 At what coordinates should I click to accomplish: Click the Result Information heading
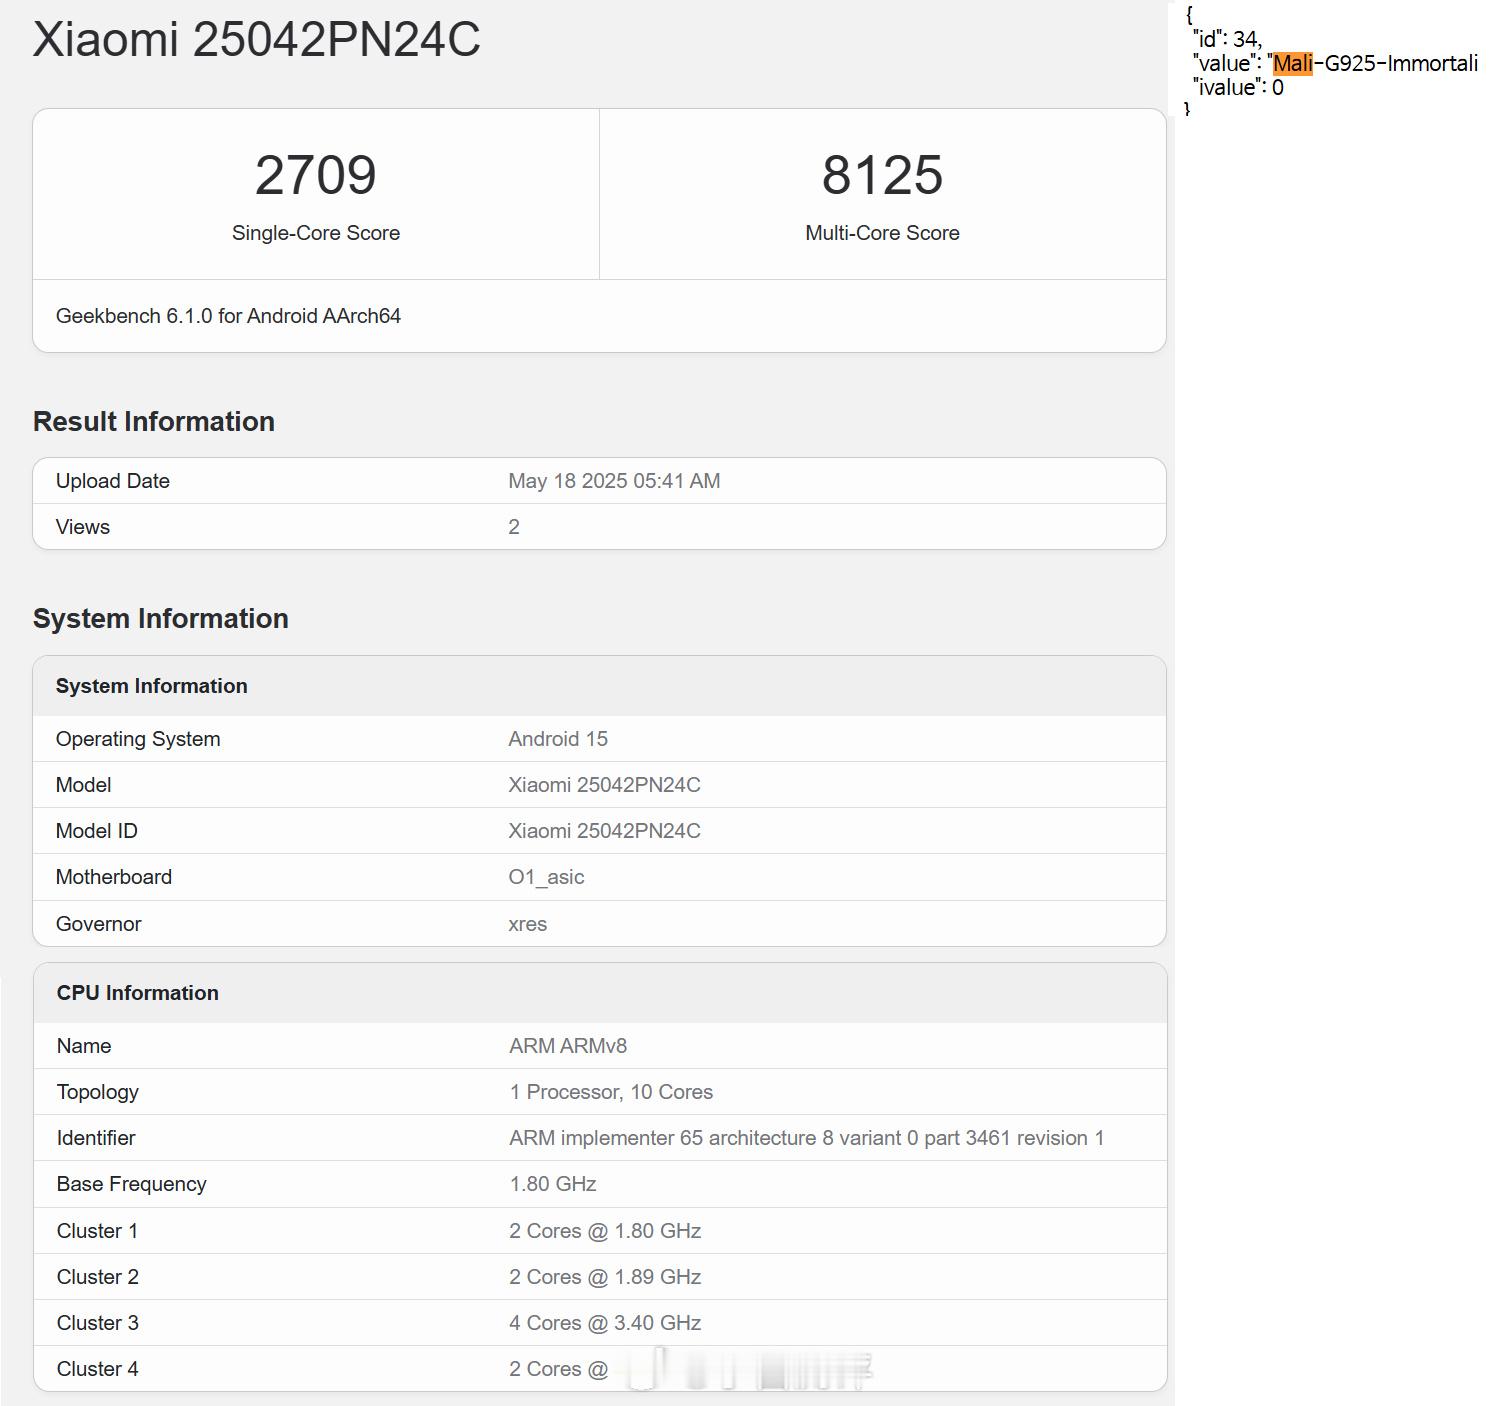pos(154,421)
